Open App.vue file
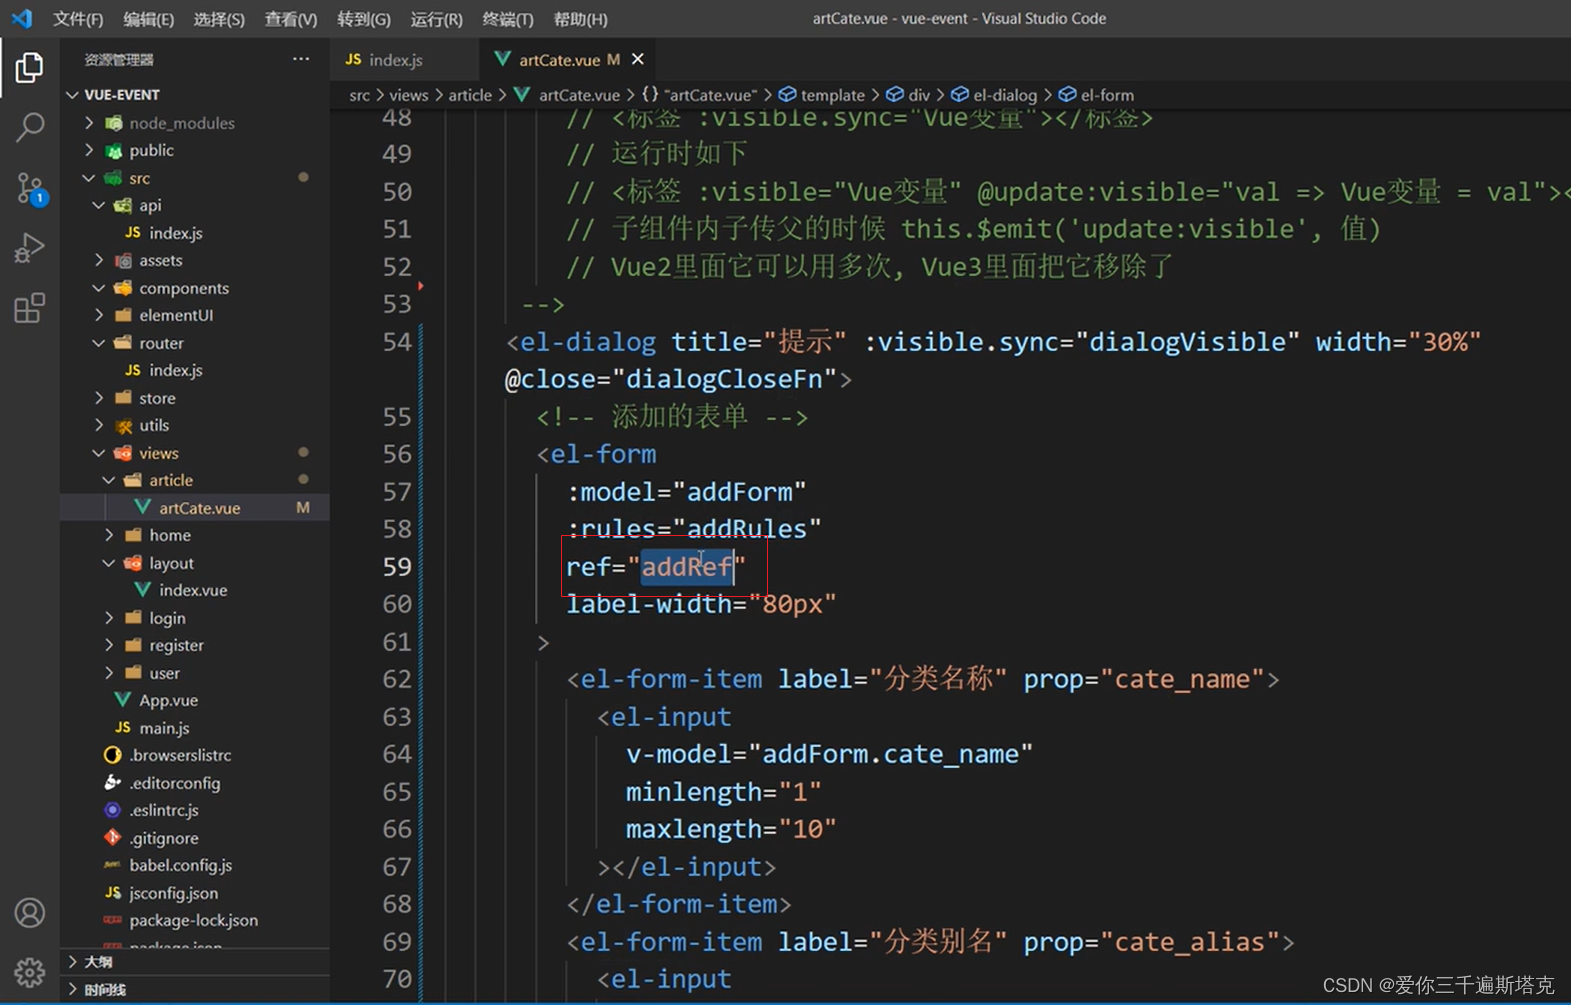Screen dimensions: 1571x1005 (x=168, y=700)
